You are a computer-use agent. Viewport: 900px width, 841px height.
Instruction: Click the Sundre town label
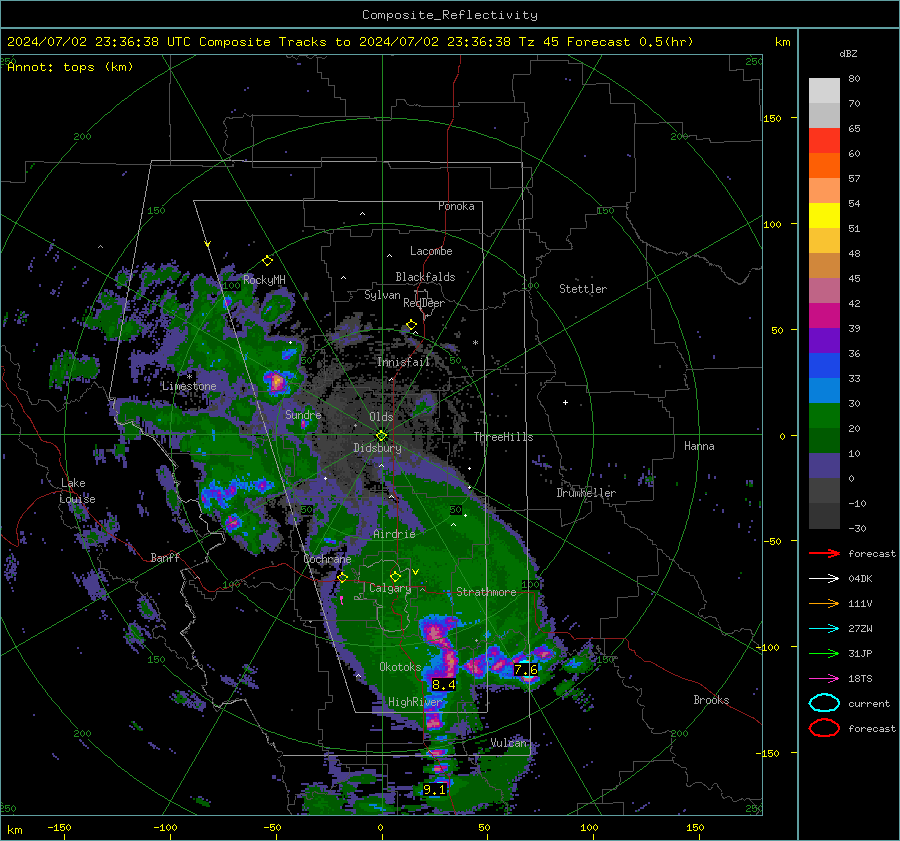tap(303, 415)
